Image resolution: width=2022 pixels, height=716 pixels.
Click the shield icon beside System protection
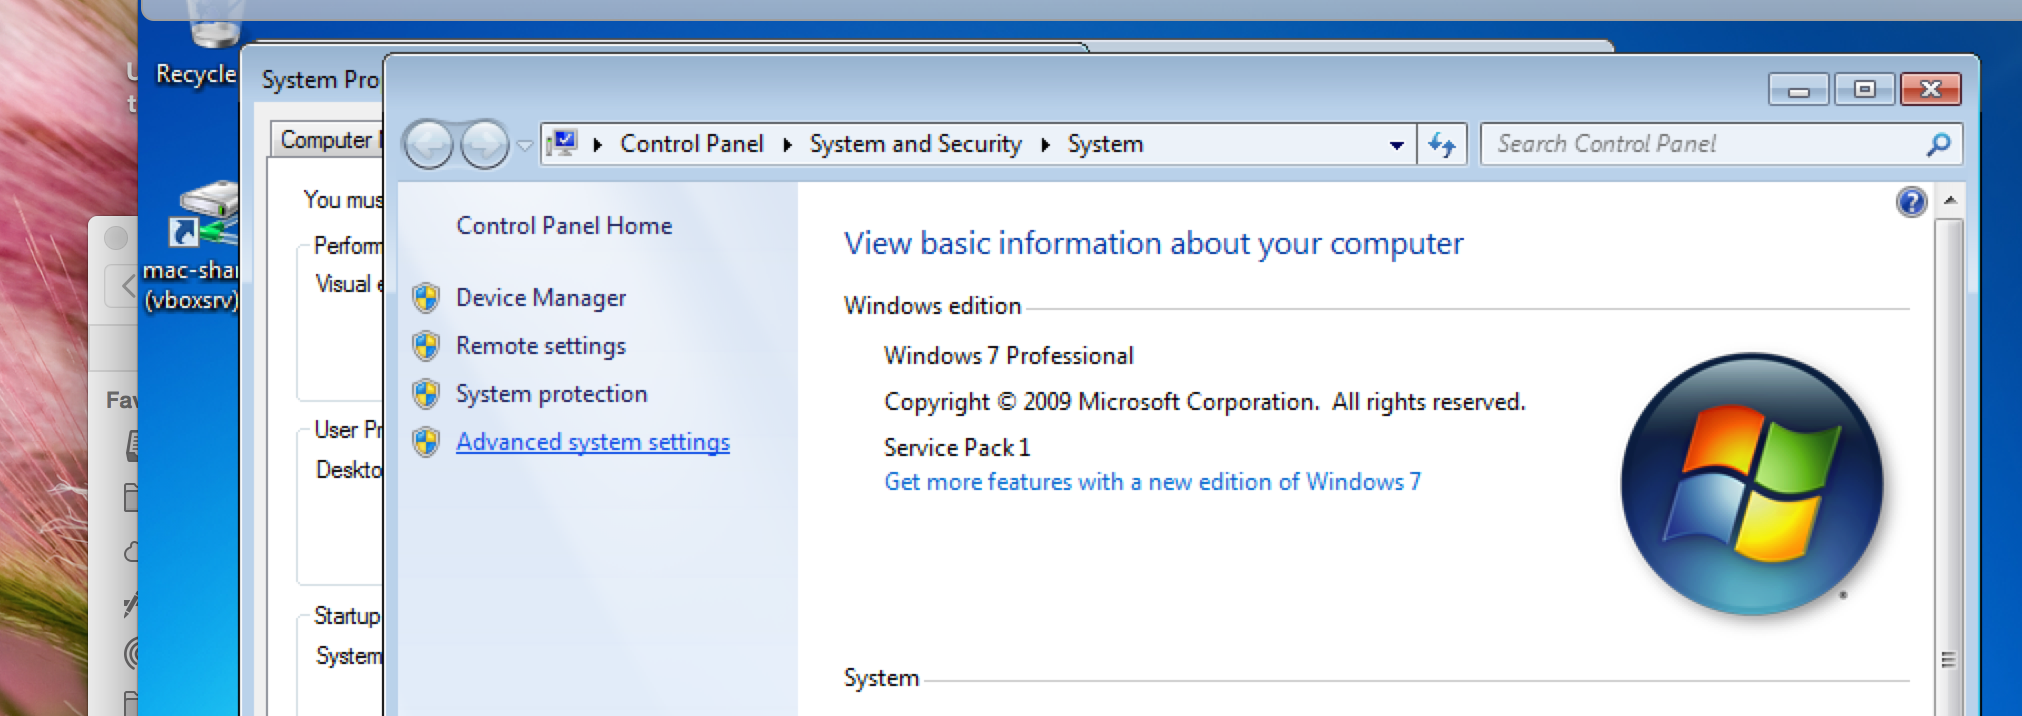pyautogui.click(x=426, y=394)
